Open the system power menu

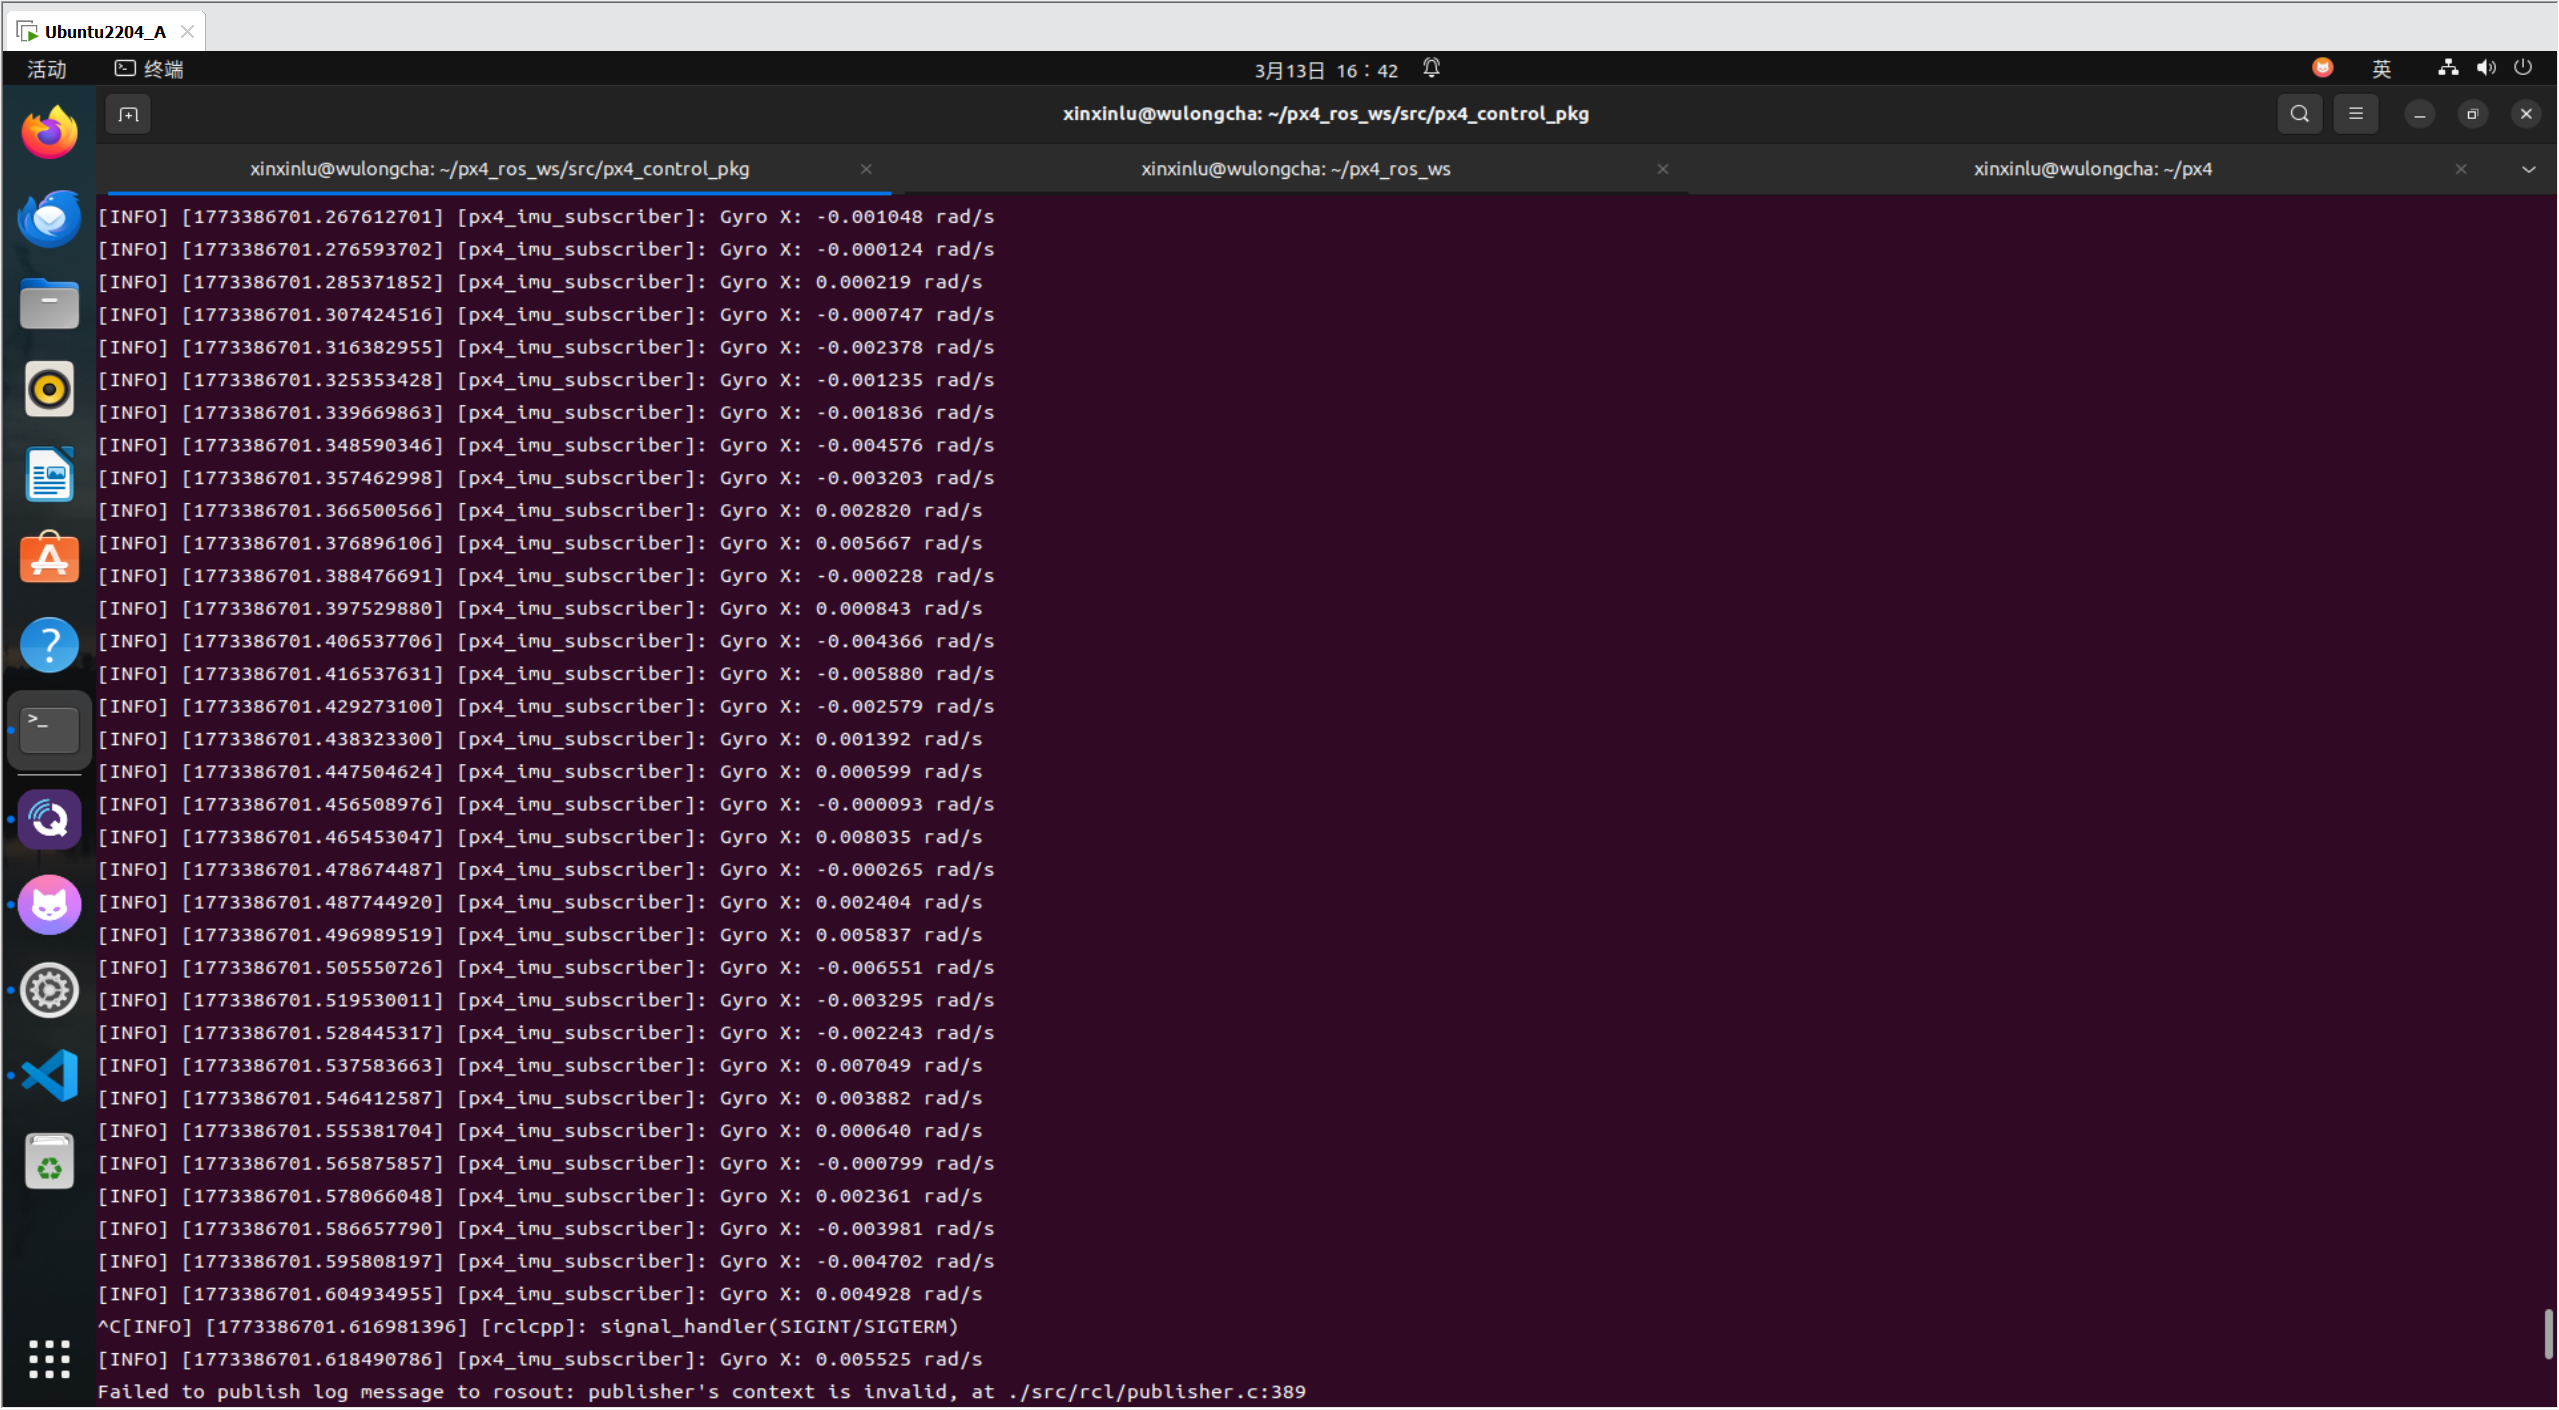tap(2522, 68)
